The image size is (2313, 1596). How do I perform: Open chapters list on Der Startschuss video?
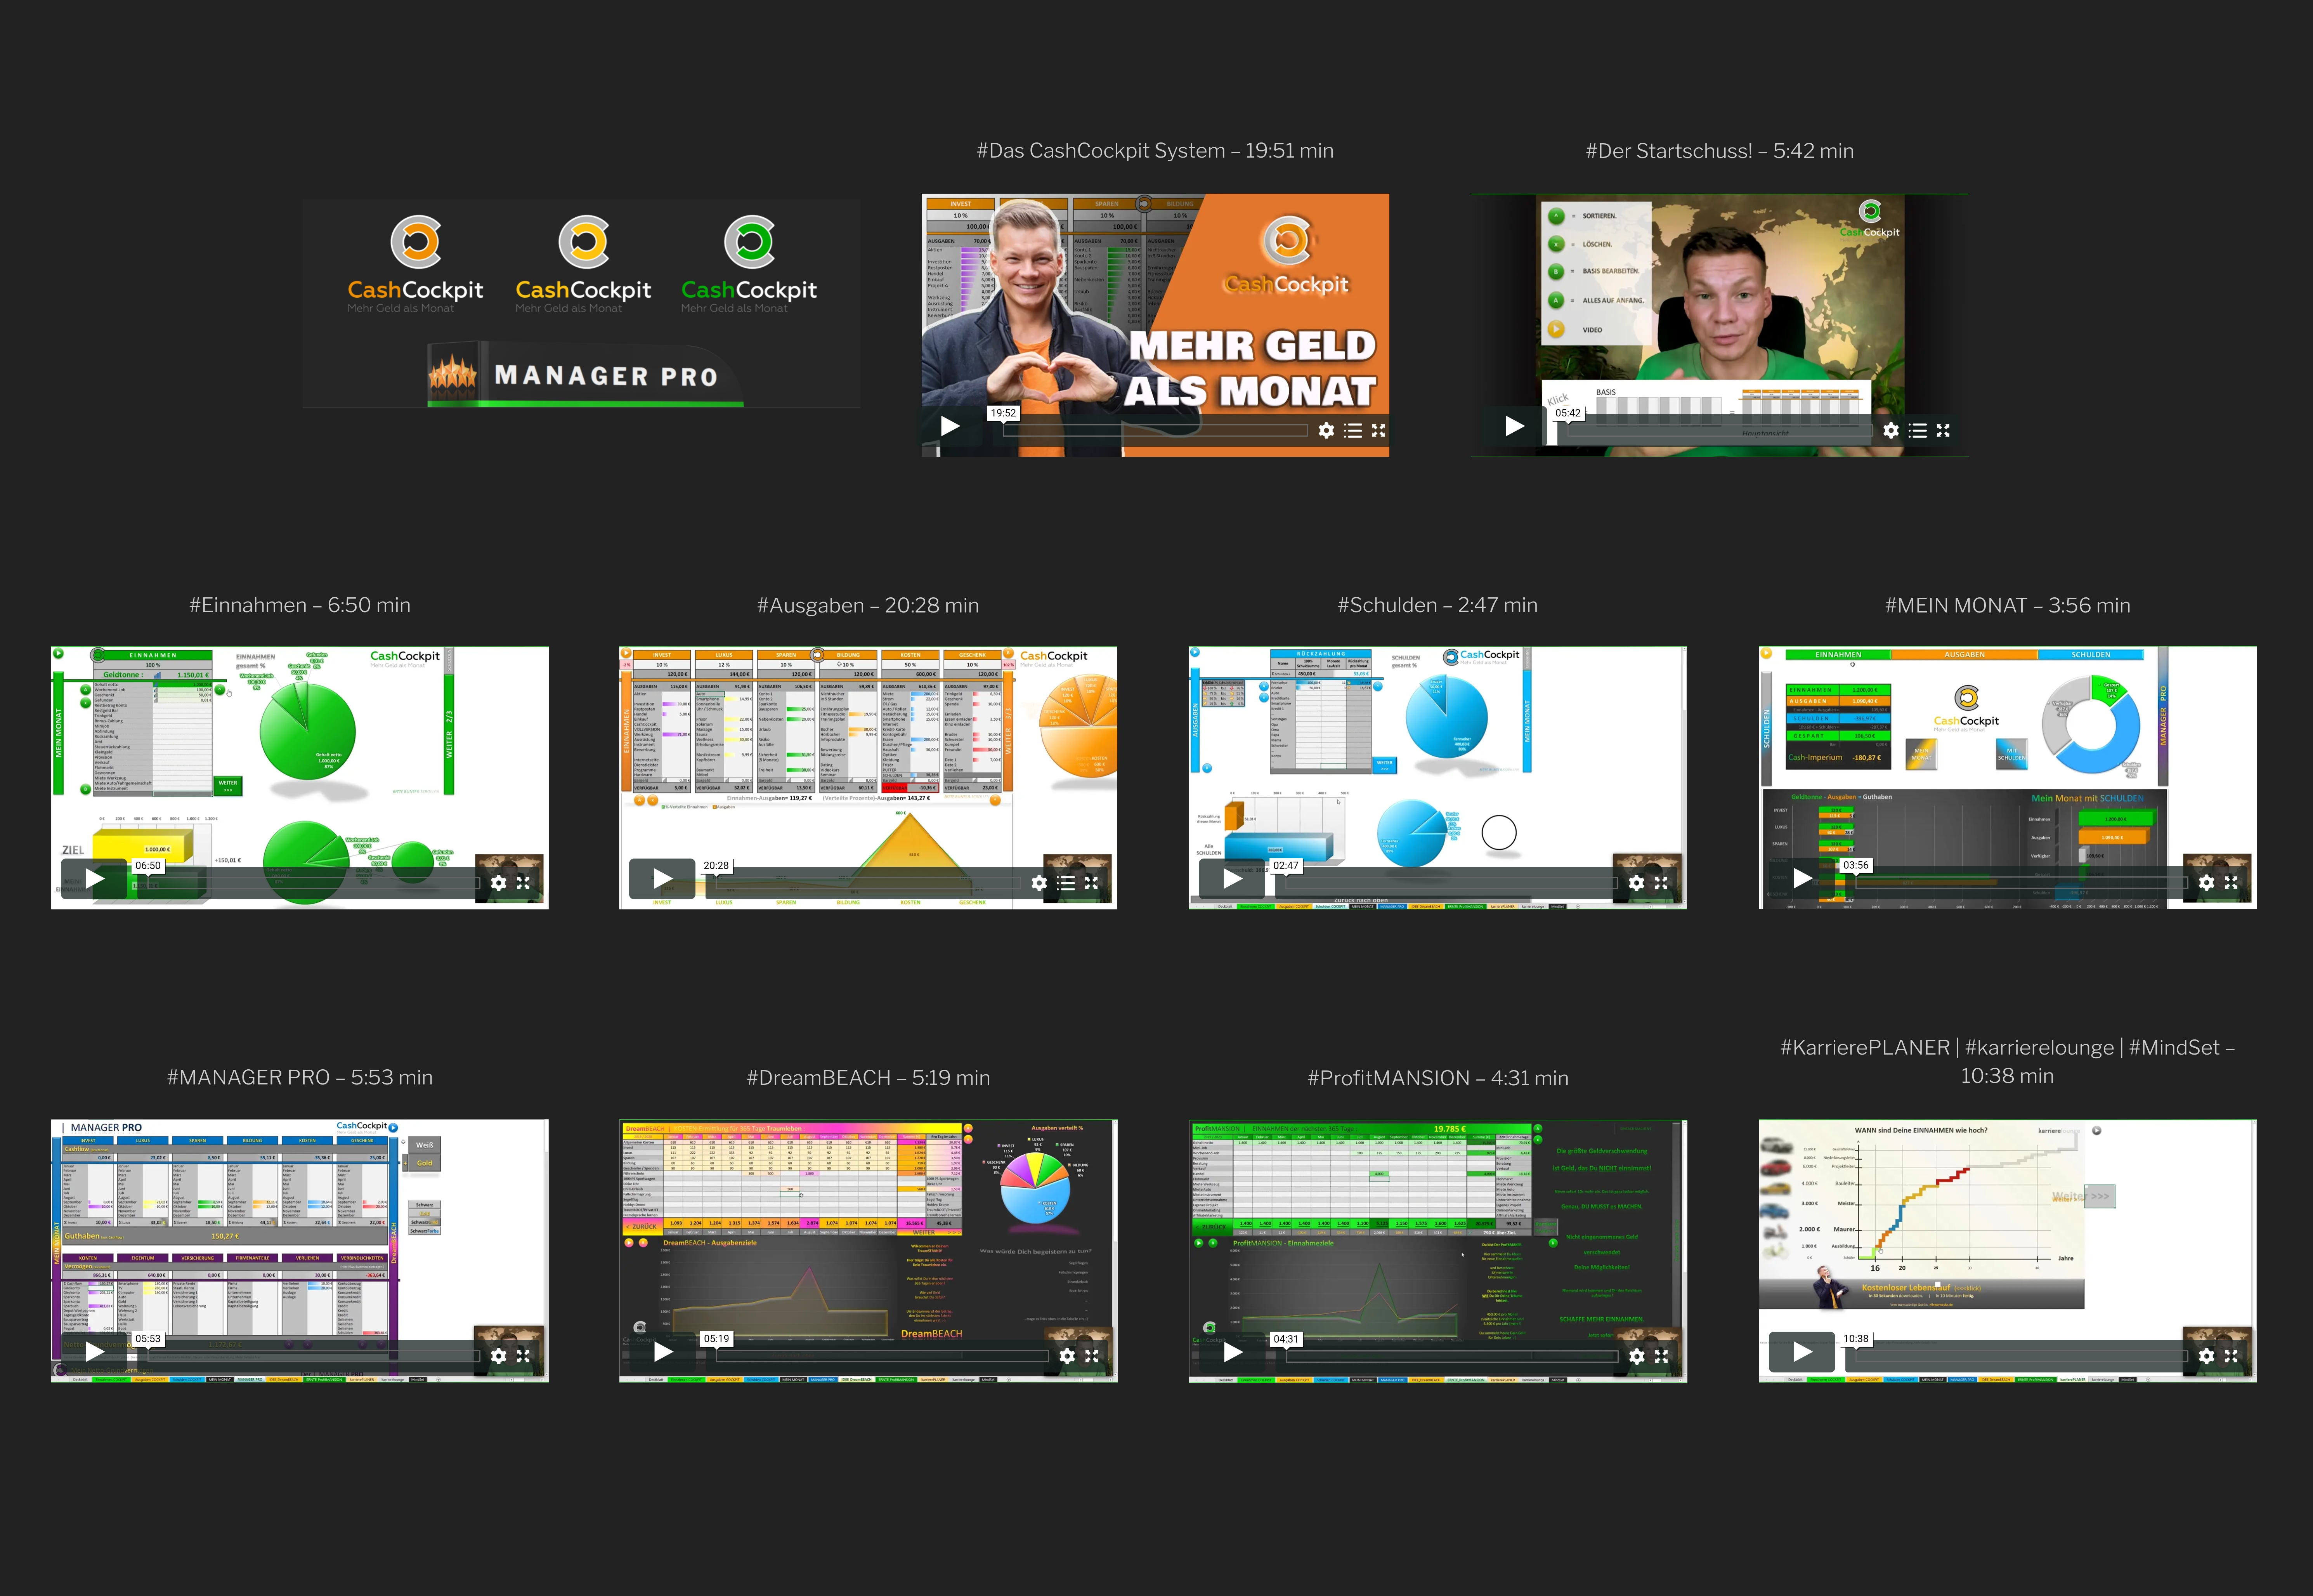pyautogui.click(x=1918, y=430)
